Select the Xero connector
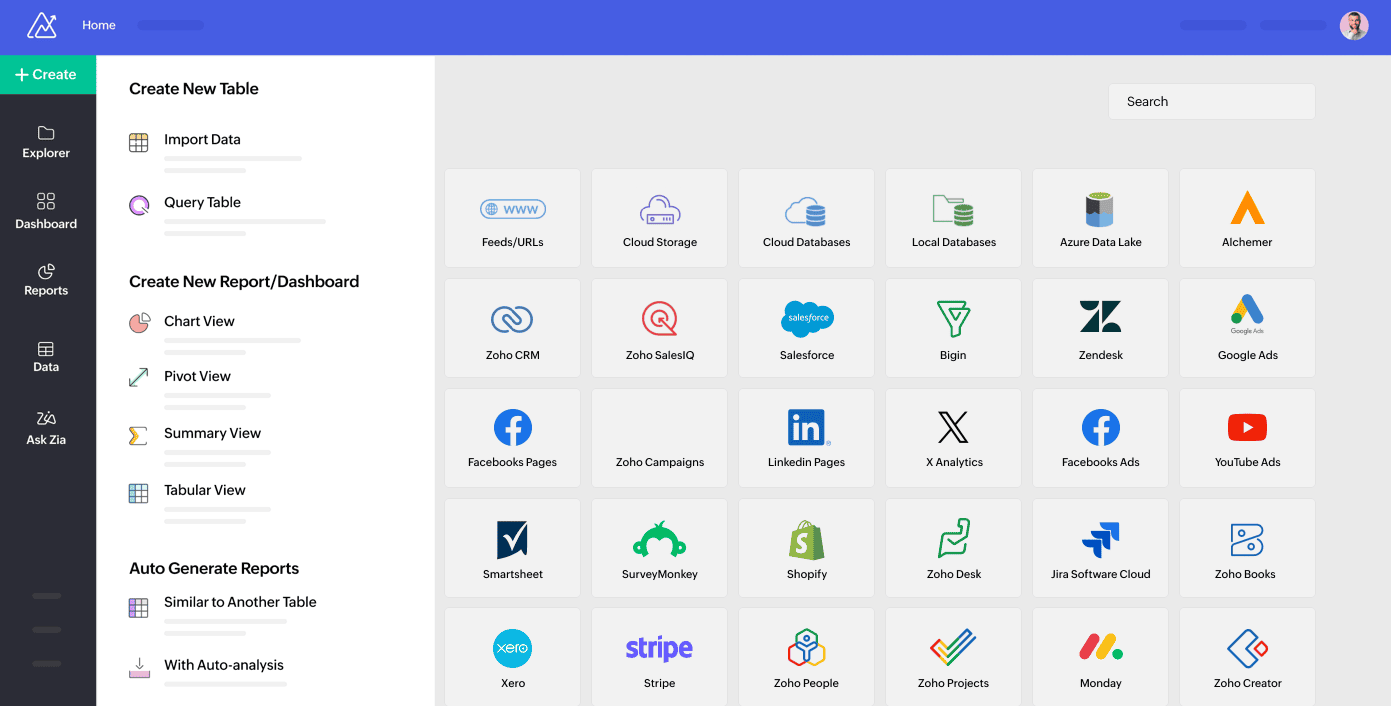The width and height of the screenshot is (1391, 706). click(x=512, y=657)
